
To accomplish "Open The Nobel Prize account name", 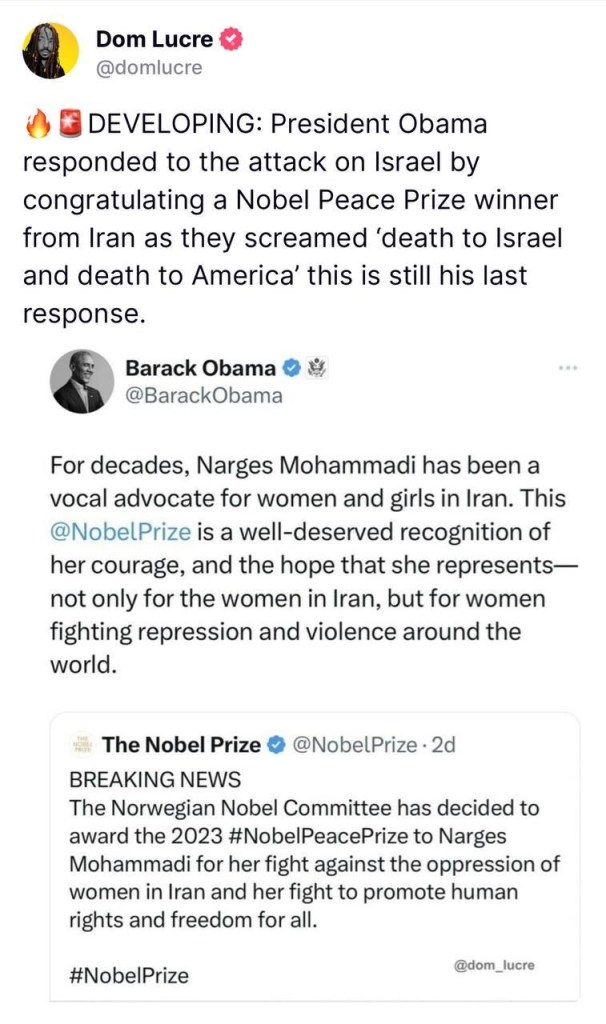I will (x=182, y=744).
